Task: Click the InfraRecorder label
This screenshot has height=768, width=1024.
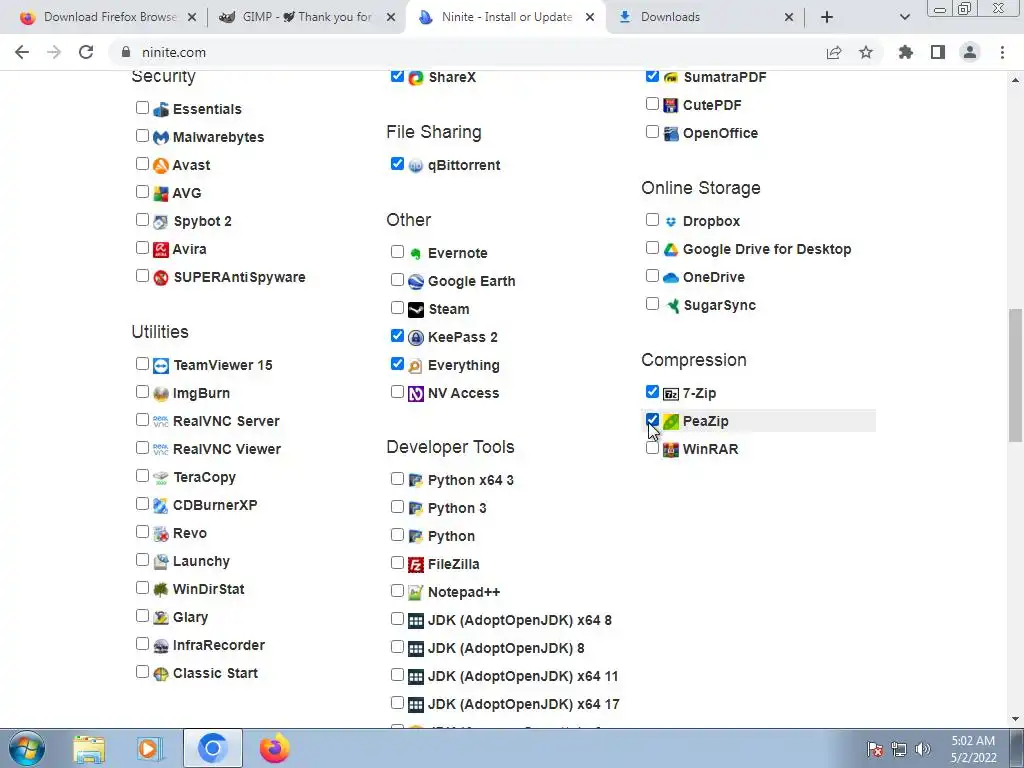Action: click(x=219, y=645)
